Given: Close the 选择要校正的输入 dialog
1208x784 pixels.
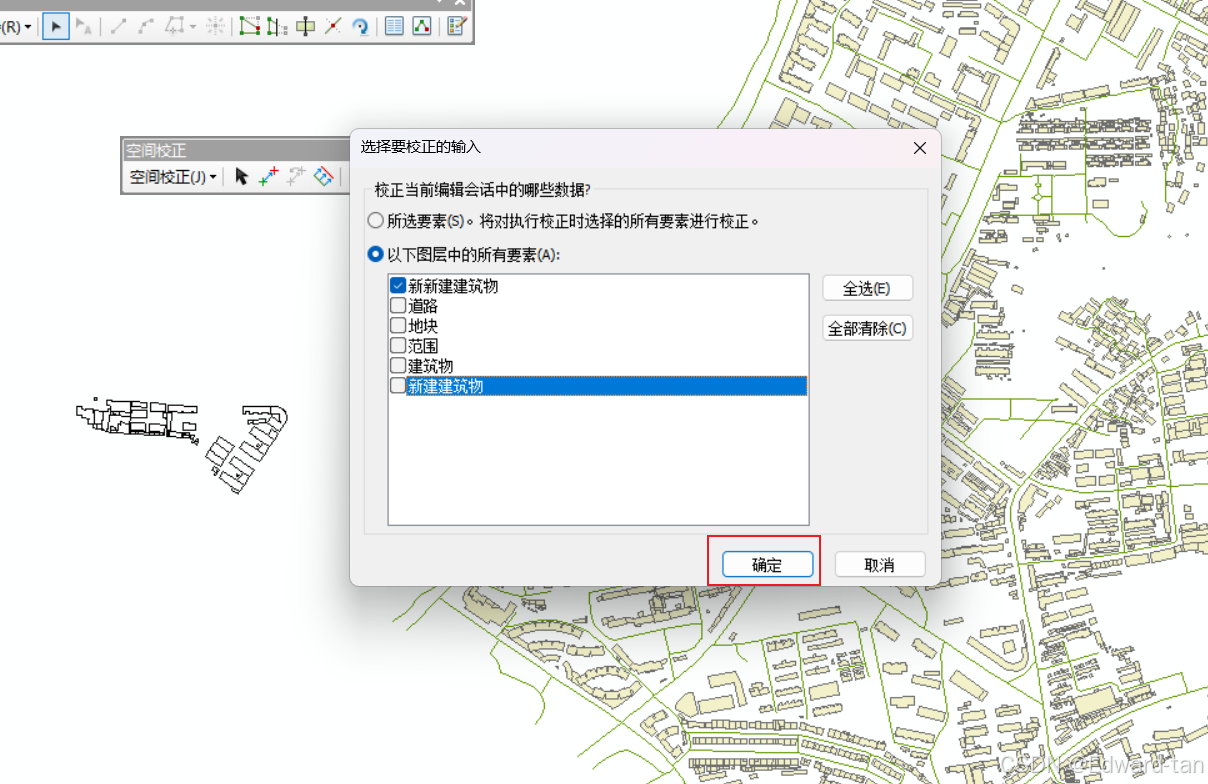Looking at the screenshot, I should 920,148.
